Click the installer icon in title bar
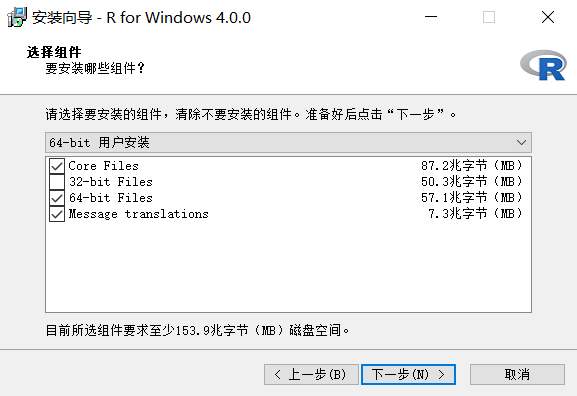577x396 pixels. [x=17, y=17]
